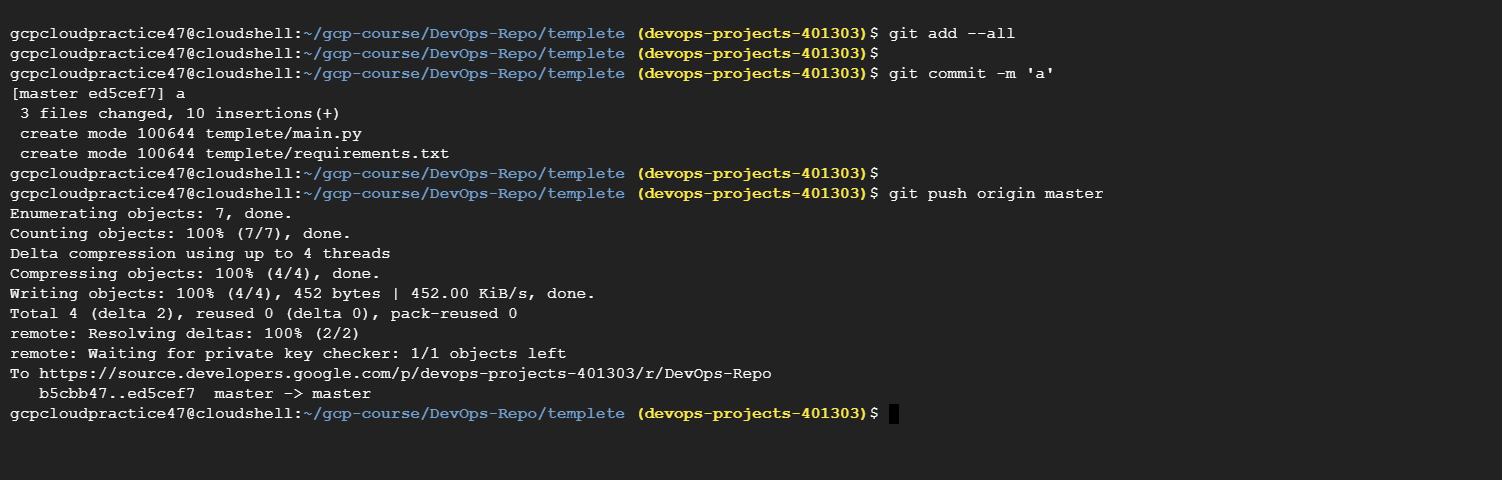Image resolution: width=1502 pixels, height=480 pixels.
Task: Click the "git commit -m 'a'" command
Action: click(x=971, y=74)
